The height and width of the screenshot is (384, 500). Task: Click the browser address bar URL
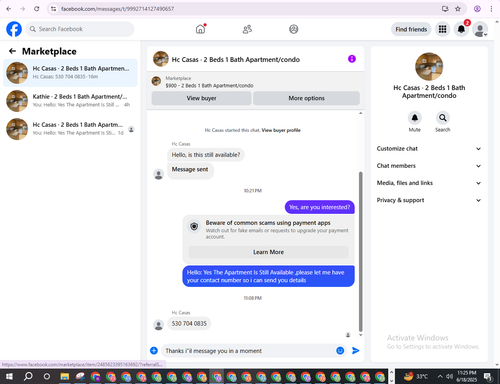pyautogui.click(x=117, y=9)
